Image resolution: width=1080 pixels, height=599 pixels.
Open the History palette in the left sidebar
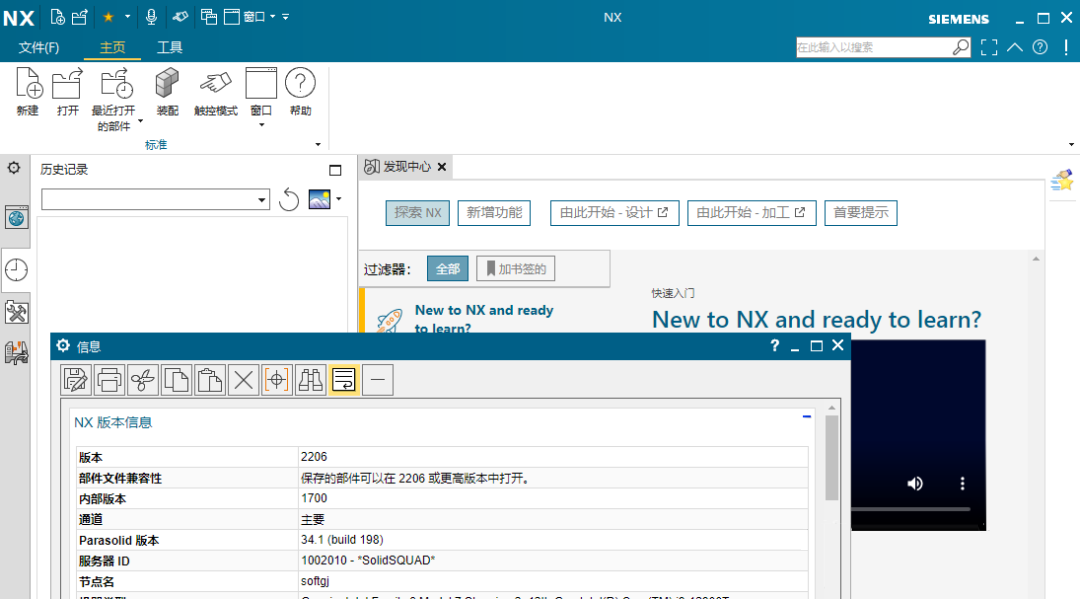click(16, 270)
